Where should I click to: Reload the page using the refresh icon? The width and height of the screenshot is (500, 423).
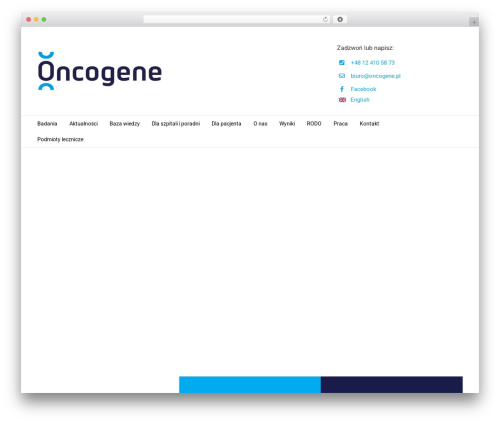(325, 19)
